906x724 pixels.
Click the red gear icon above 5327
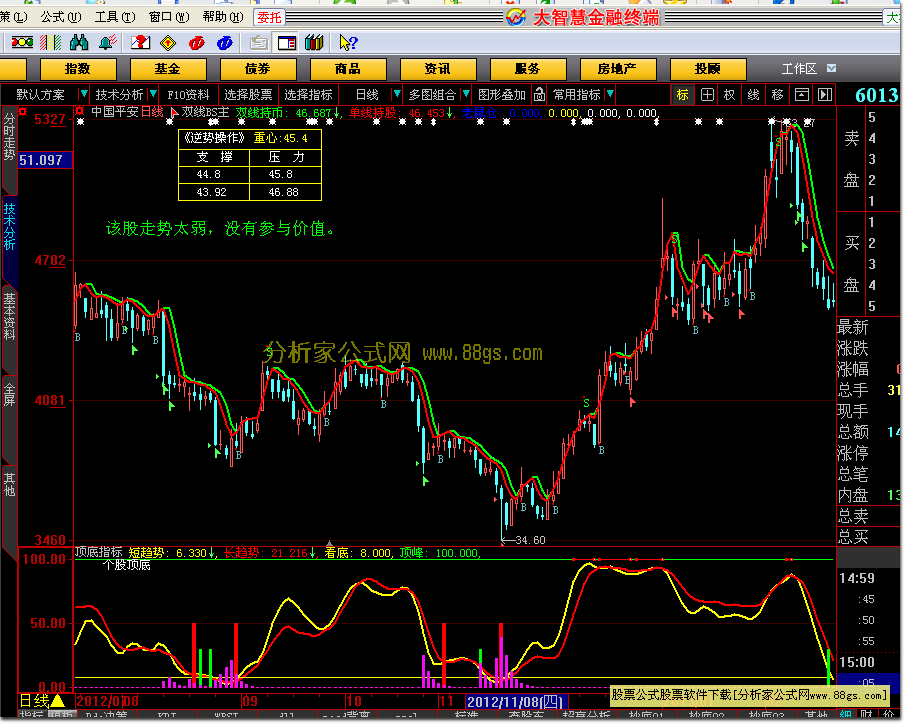[x=23, y=111]
